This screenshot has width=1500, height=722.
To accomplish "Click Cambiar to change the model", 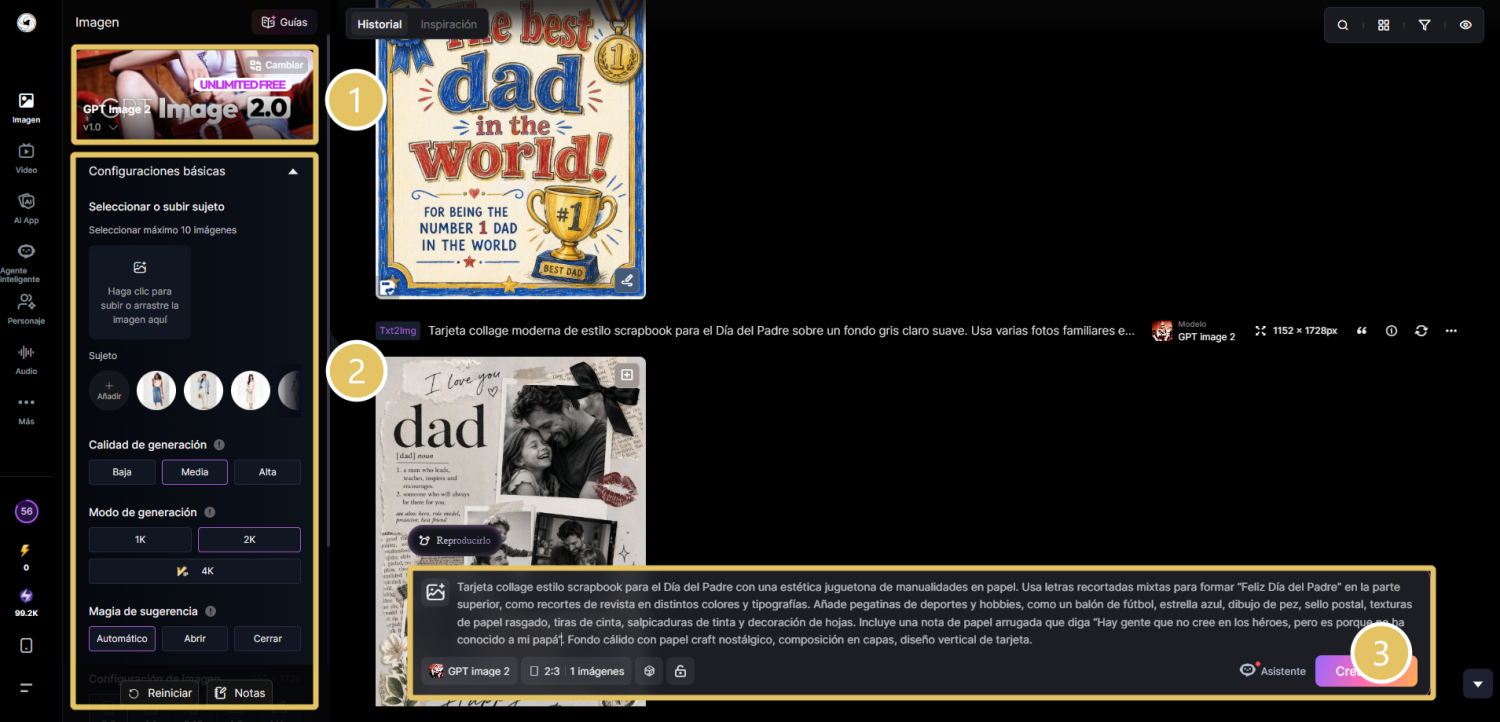I will (276, 65).
